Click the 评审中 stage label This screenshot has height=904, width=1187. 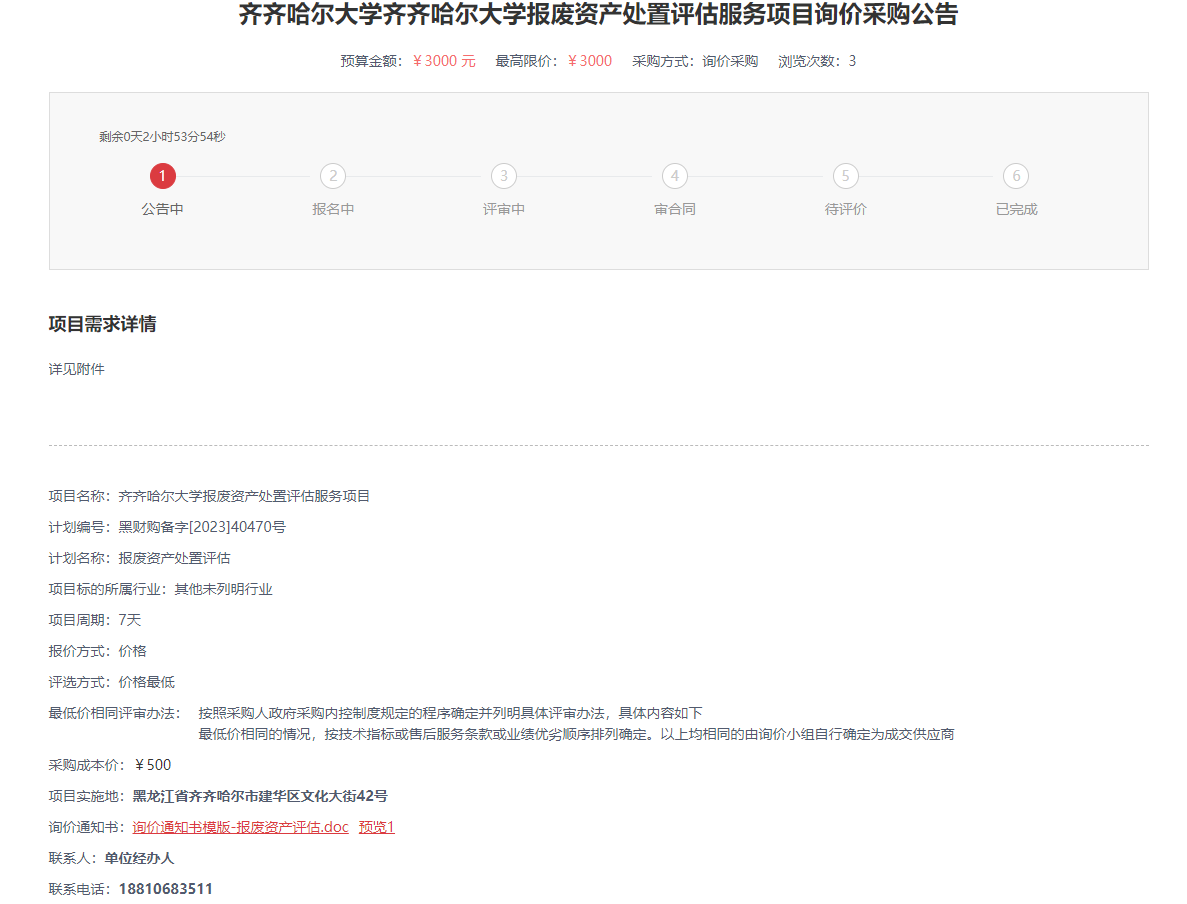click(x=504, y=210)
